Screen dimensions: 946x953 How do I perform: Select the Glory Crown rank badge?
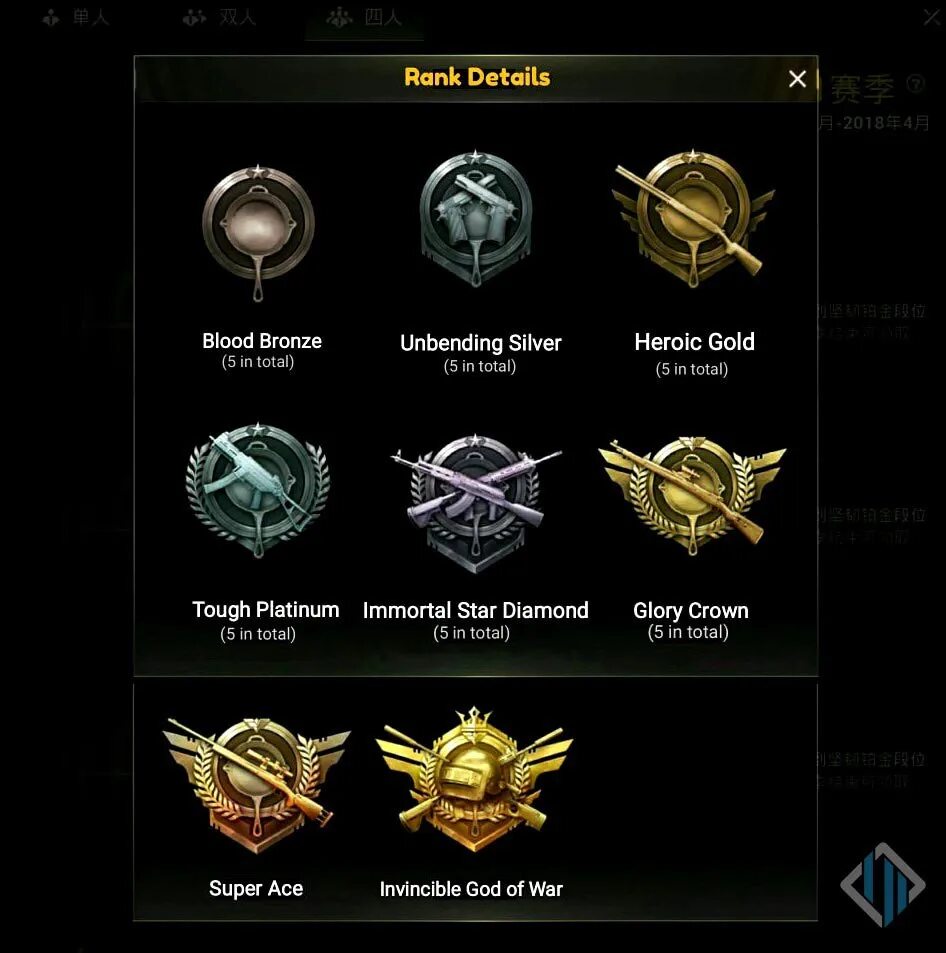point(692,496)
